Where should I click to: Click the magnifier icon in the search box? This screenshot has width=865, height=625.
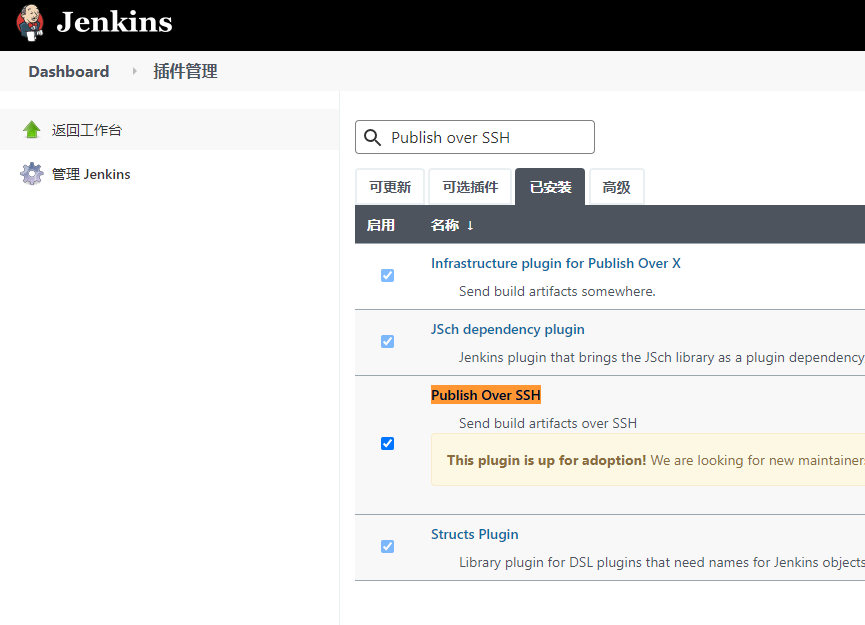point(372,137)
